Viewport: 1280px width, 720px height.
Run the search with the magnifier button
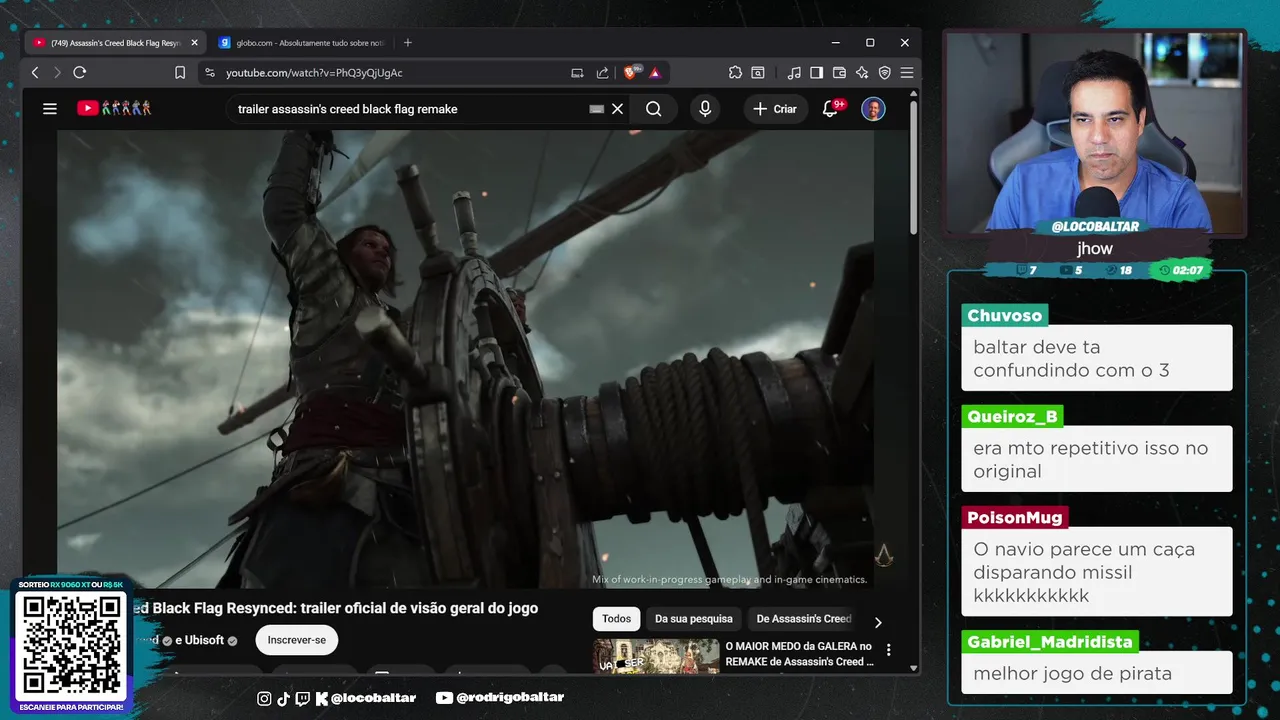pyautogui.click(x=654, y=109)
